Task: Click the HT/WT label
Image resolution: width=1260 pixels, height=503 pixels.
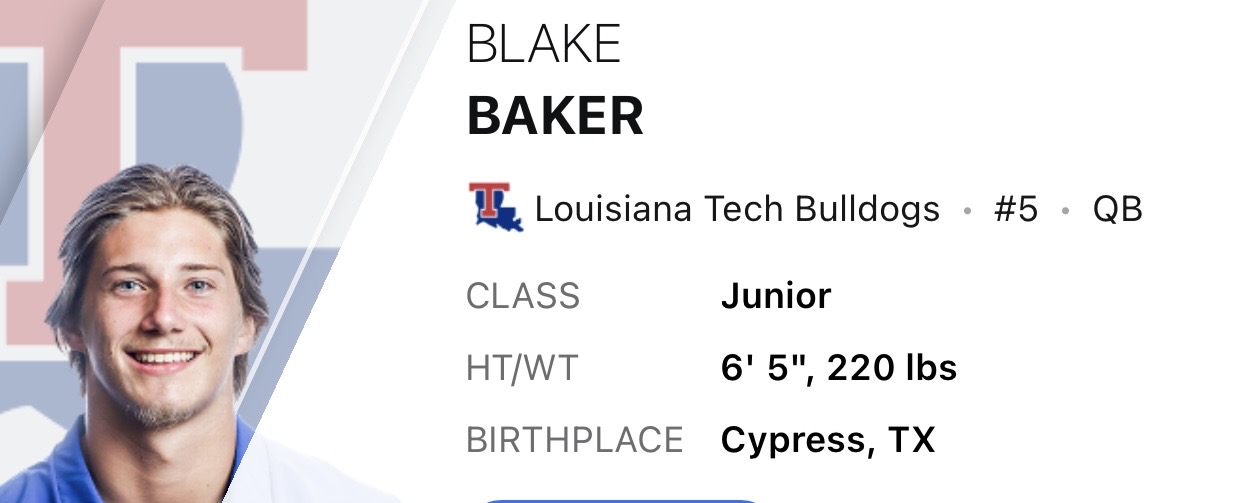Action: pos(522,368)
